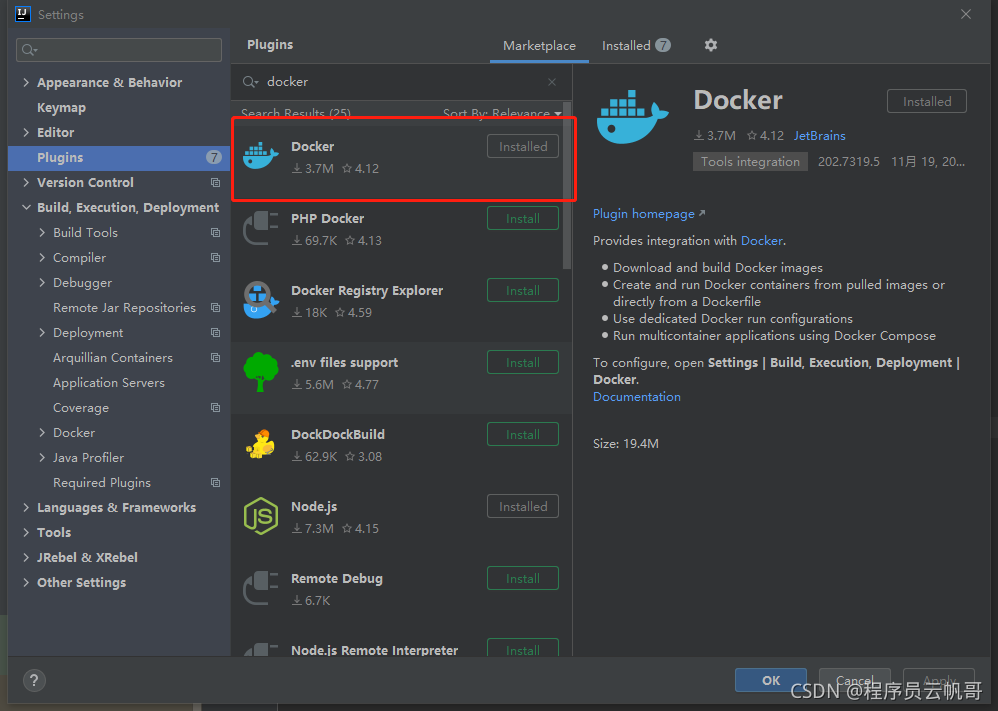Open the JetBrains vendor link

(x=819, y=136)
